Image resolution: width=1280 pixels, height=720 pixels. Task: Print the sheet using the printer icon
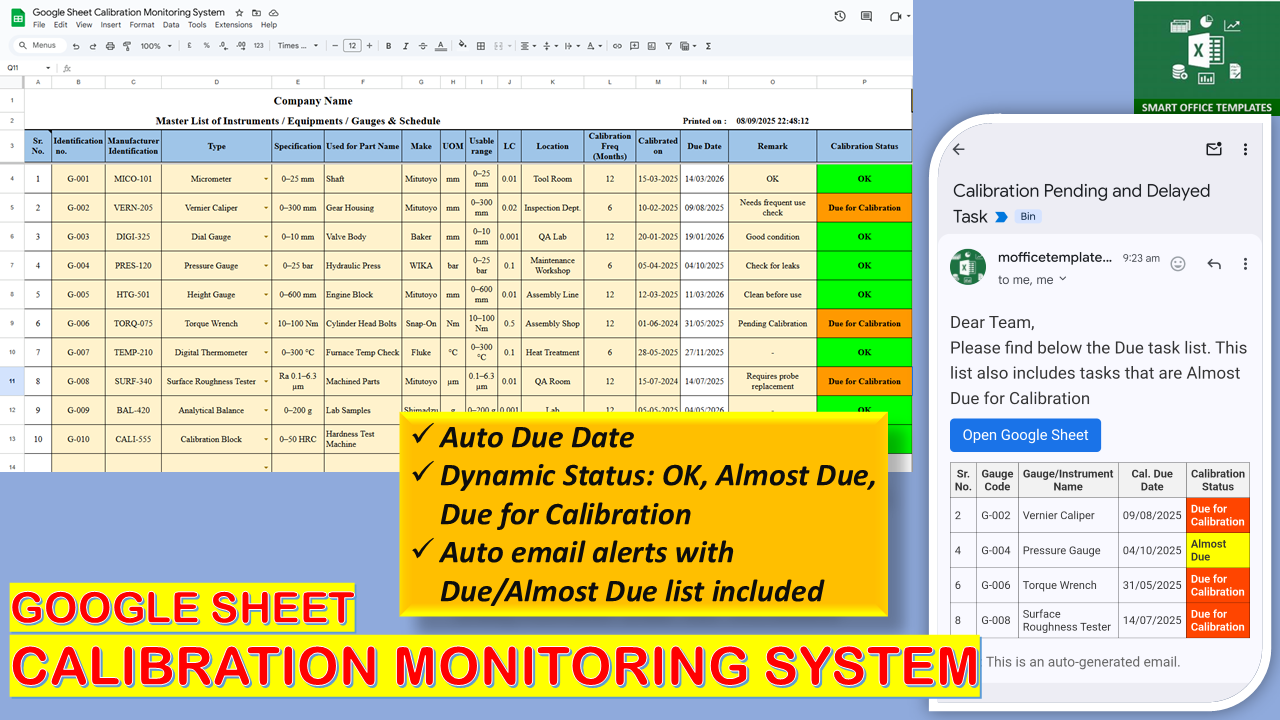coord(109,46)
